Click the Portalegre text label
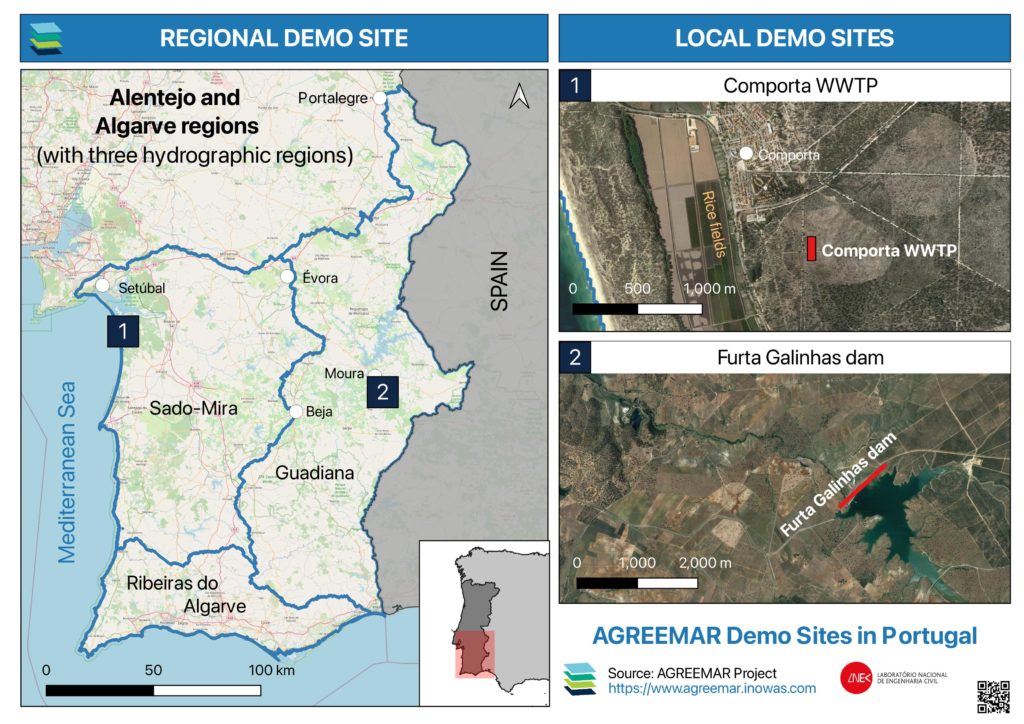1024x724 pixels. click(333, 98)
